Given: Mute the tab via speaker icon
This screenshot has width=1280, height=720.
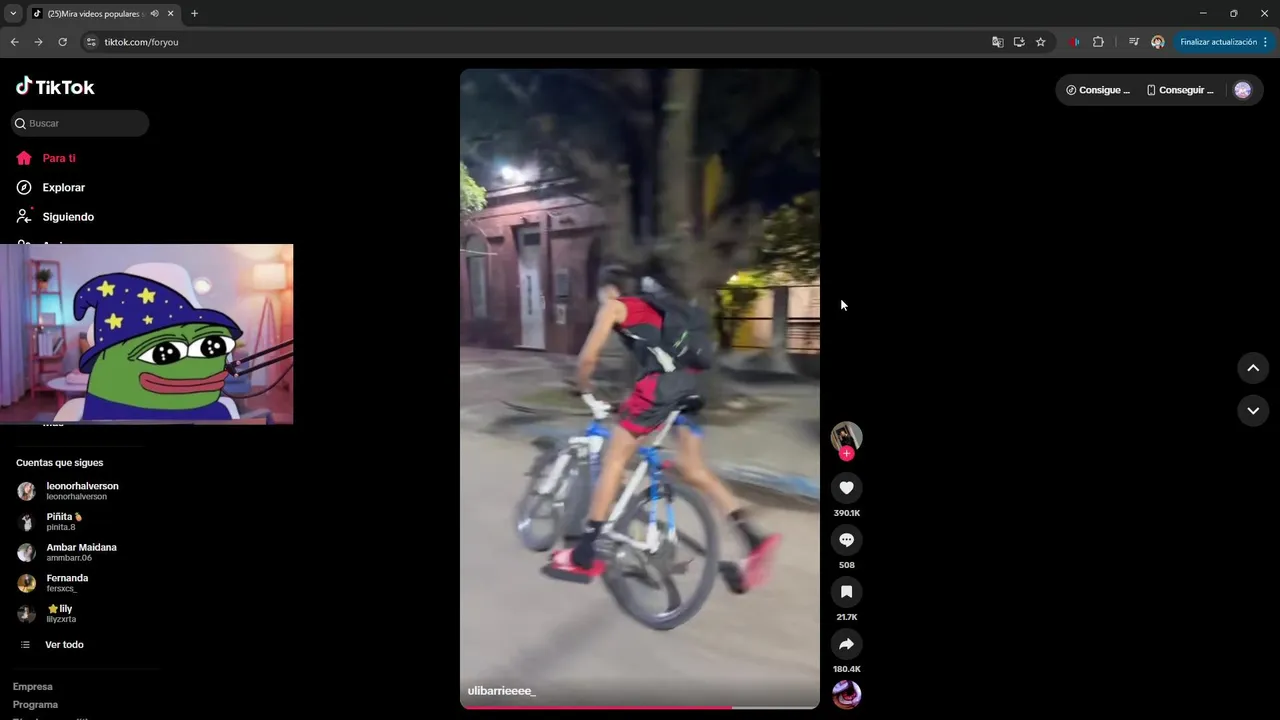Looking at the screenshot, I should click(x=154, y=13).
